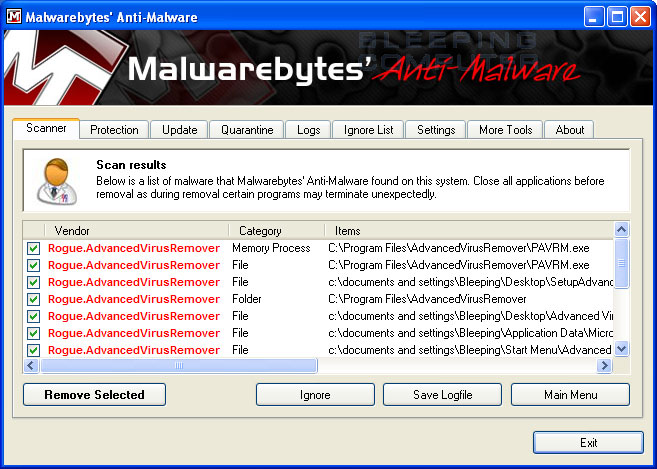Toggle checkbox for second PAVRM.exe File row
The image size is (657, 469).
point(34,265)
